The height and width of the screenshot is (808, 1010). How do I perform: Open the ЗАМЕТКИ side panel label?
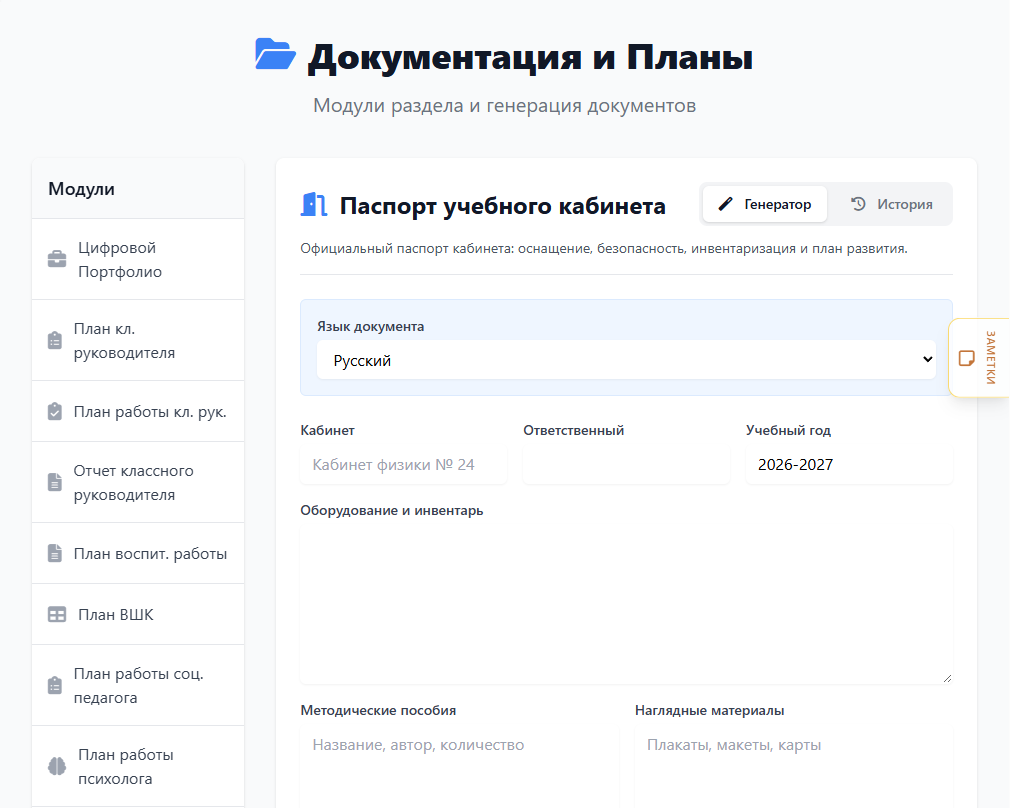coord(991,358)
